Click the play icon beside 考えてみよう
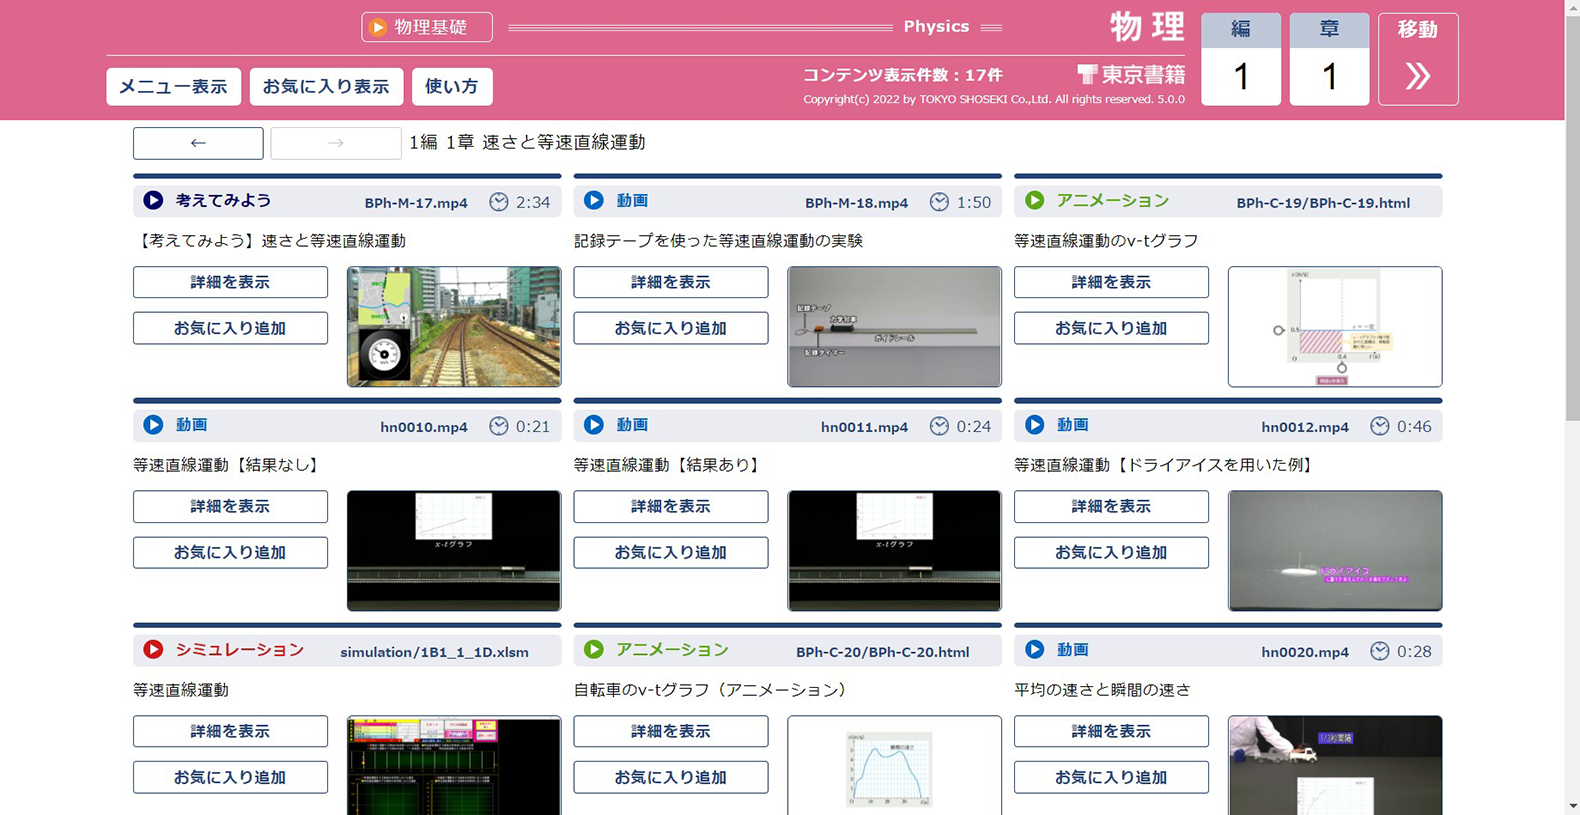 pyautogui.click(x=153, y=200)
